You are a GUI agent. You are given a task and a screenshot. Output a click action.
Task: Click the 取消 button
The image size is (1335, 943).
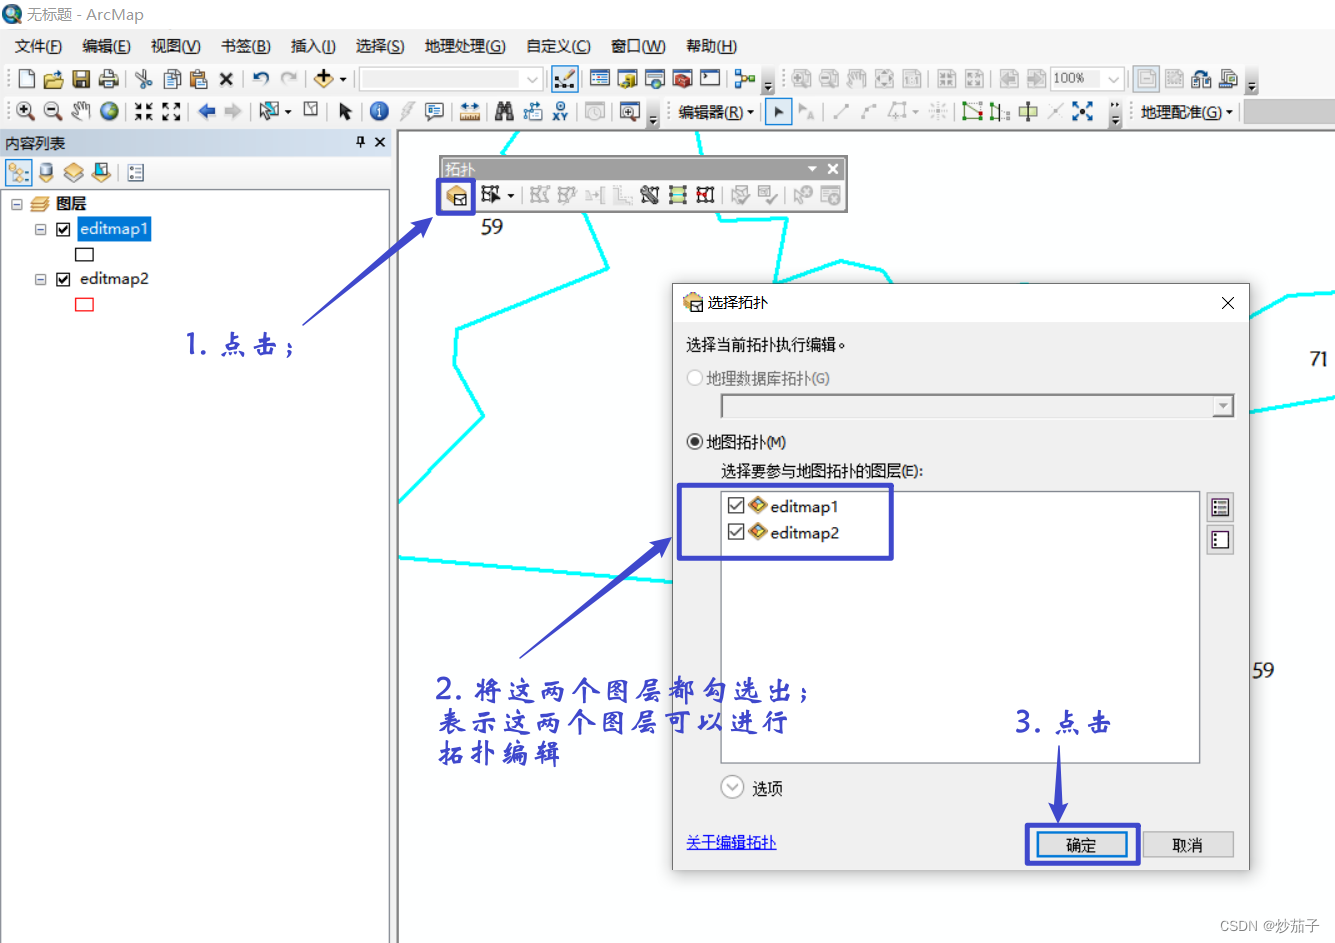coord(1188,845)
